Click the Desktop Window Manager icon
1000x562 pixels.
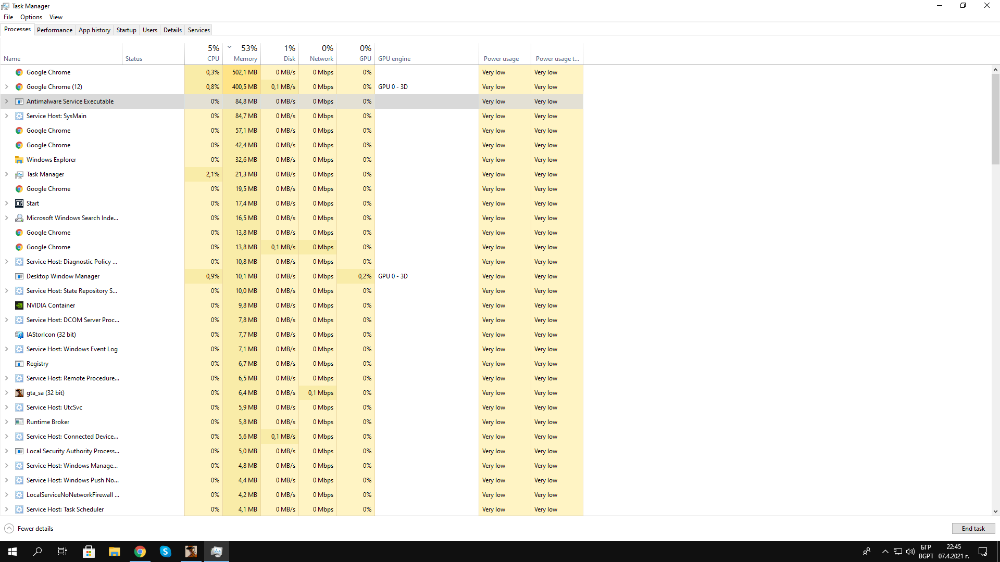[19, 276]
